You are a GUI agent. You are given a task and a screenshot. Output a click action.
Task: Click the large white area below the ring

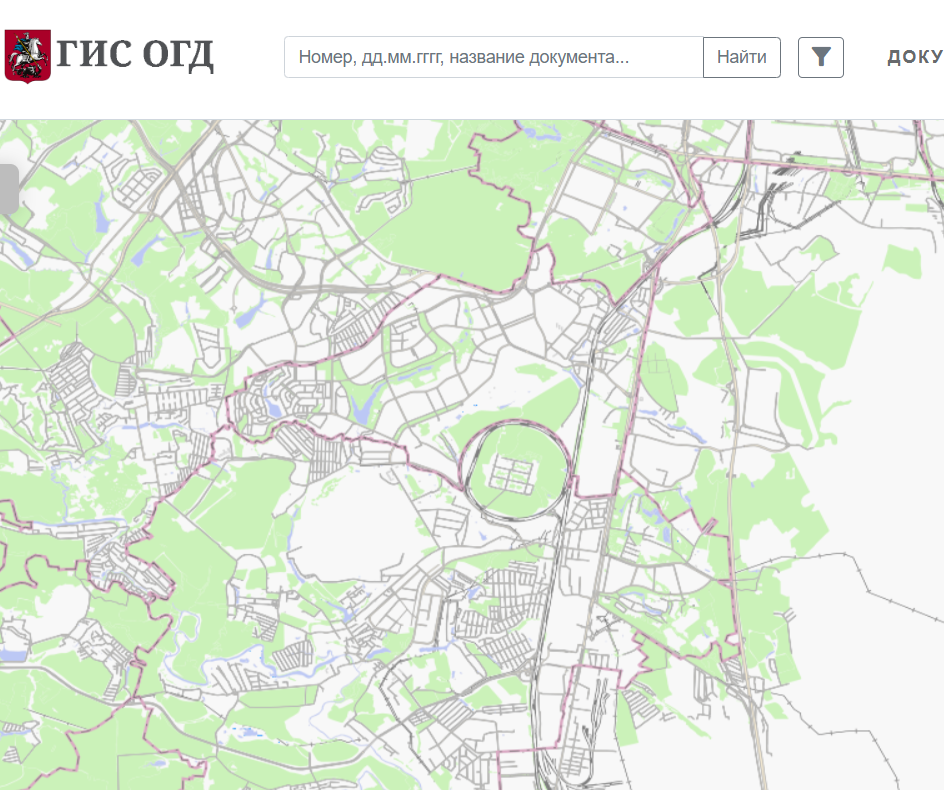pos(350,520)
